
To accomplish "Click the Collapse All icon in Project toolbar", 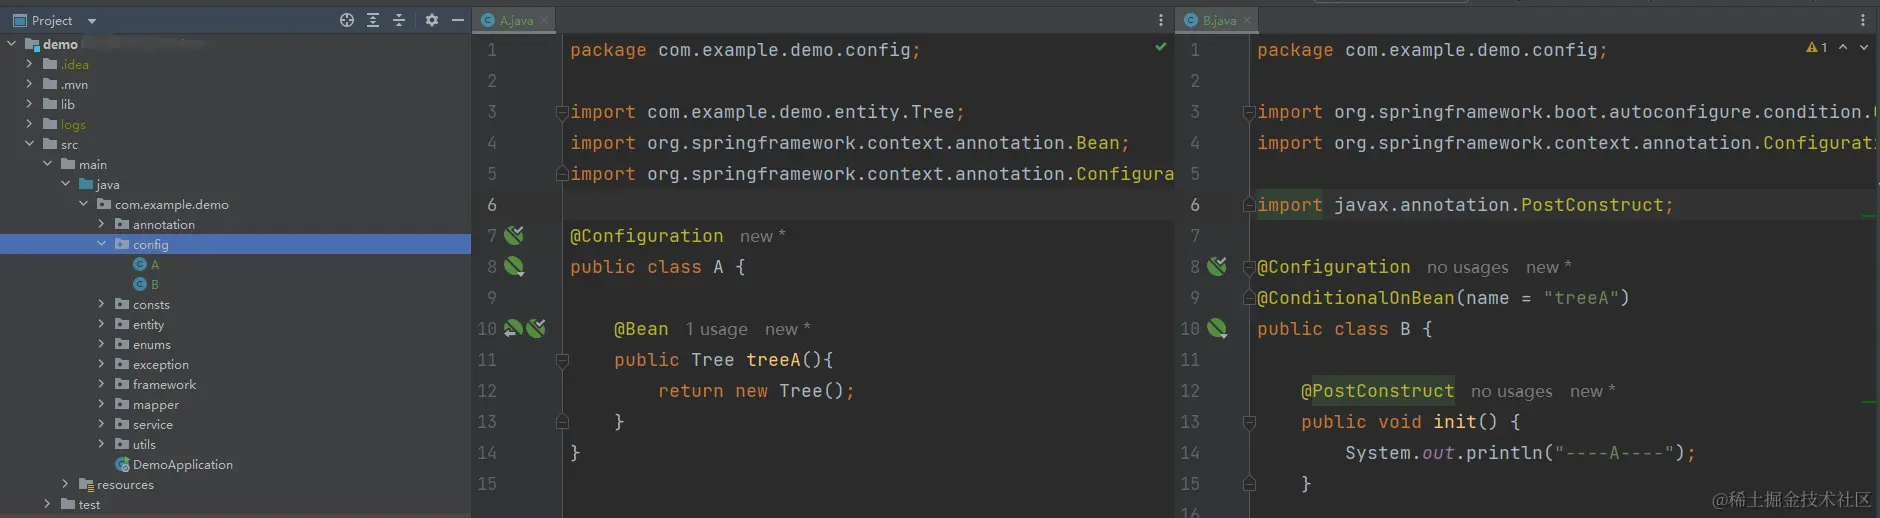I will point(399,20).
